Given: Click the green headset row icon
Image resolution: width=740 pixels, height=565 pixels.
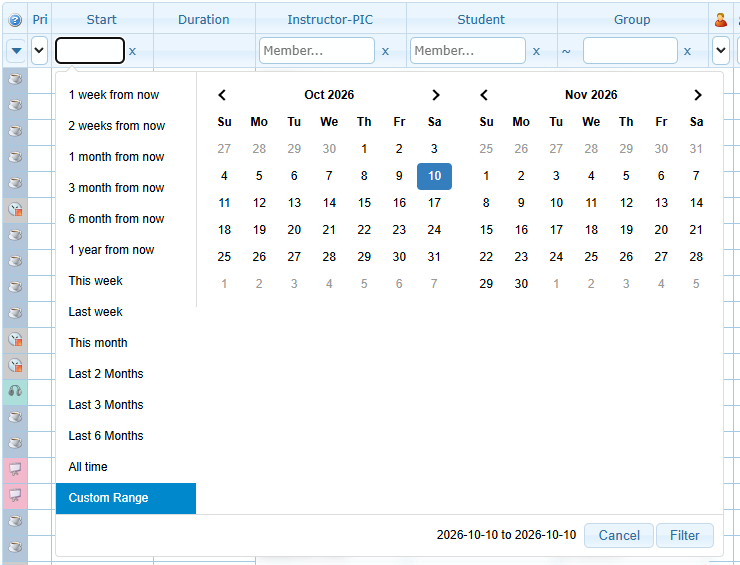Looking at the screenshot, I should [x=15, y=391].
